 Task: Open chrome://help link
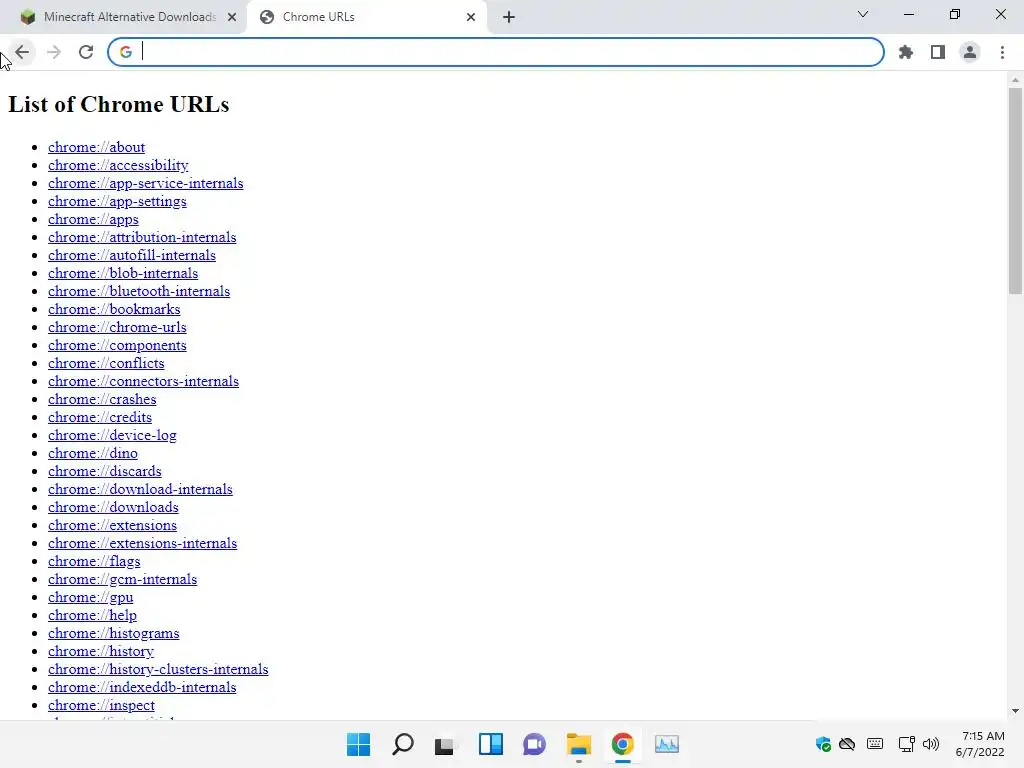(x=92, y=615)
